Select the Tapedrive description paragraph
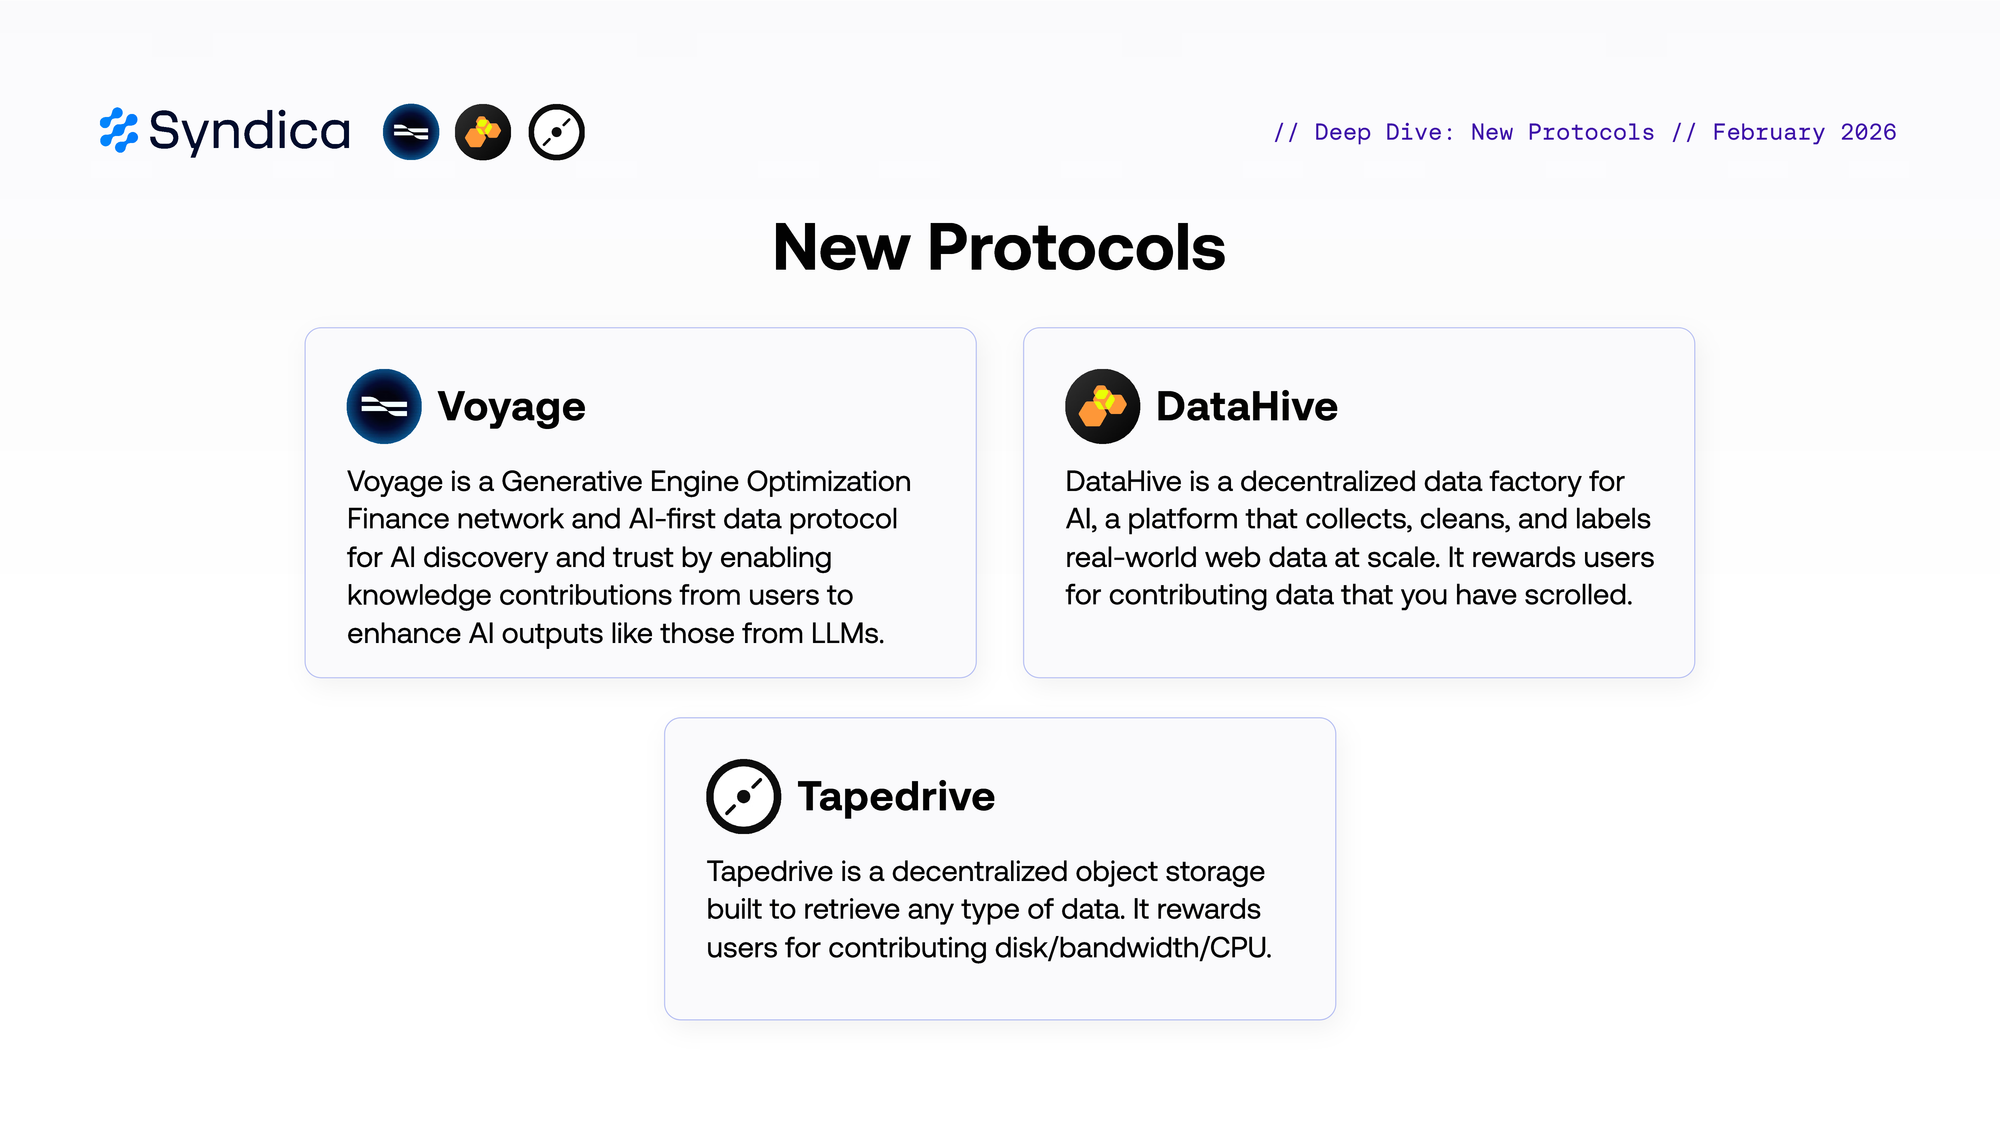This screenshot has height=1125, width=2000. pyautogui.click(x=988, y=909)
